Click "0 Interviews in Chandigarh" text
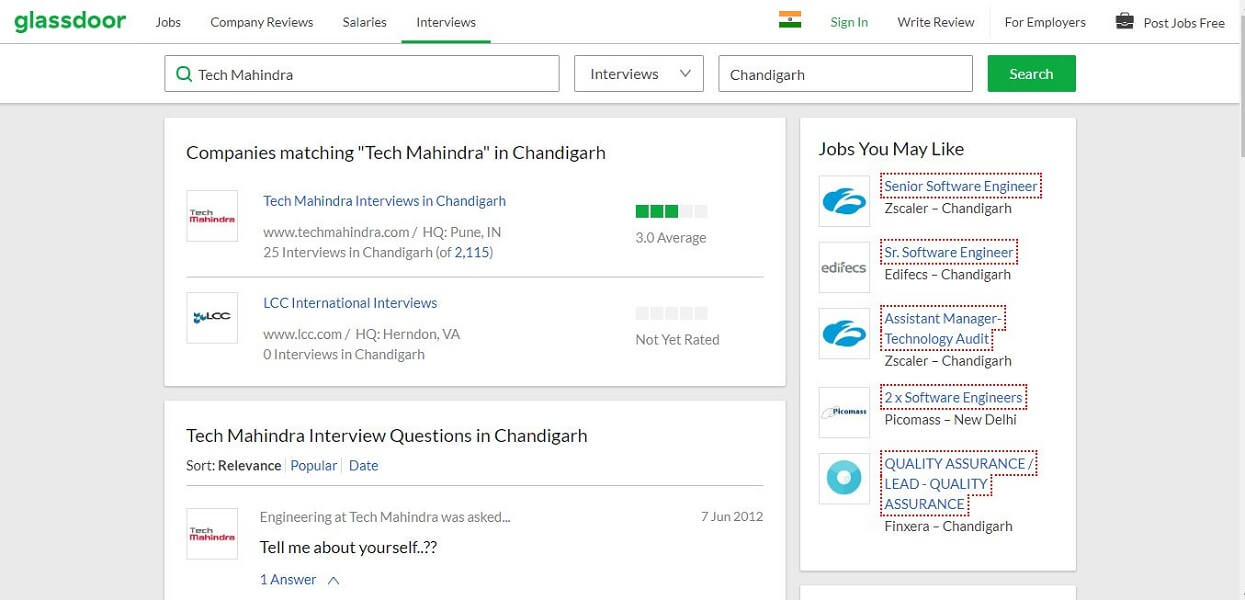This screenshot has height=600, width=1245. click(x=344, y=354)
